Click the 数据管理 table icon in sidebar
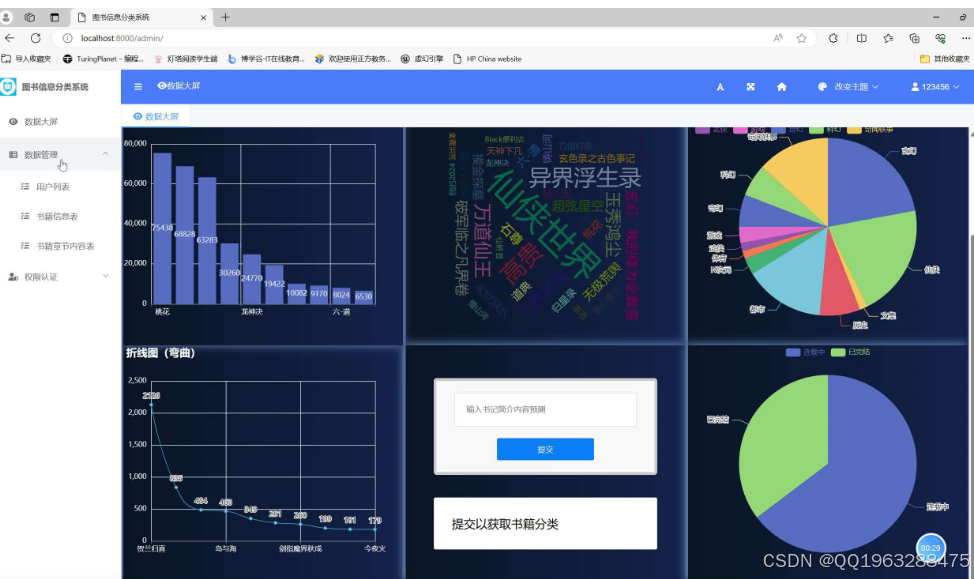 pyautogui.click(x=13, y=155)
